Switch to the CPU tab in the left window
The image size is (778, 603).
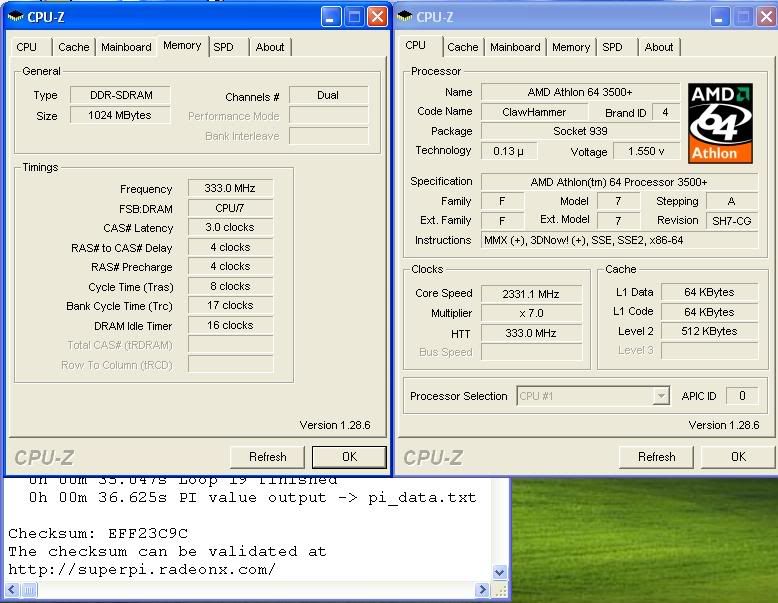pos(27,47)
